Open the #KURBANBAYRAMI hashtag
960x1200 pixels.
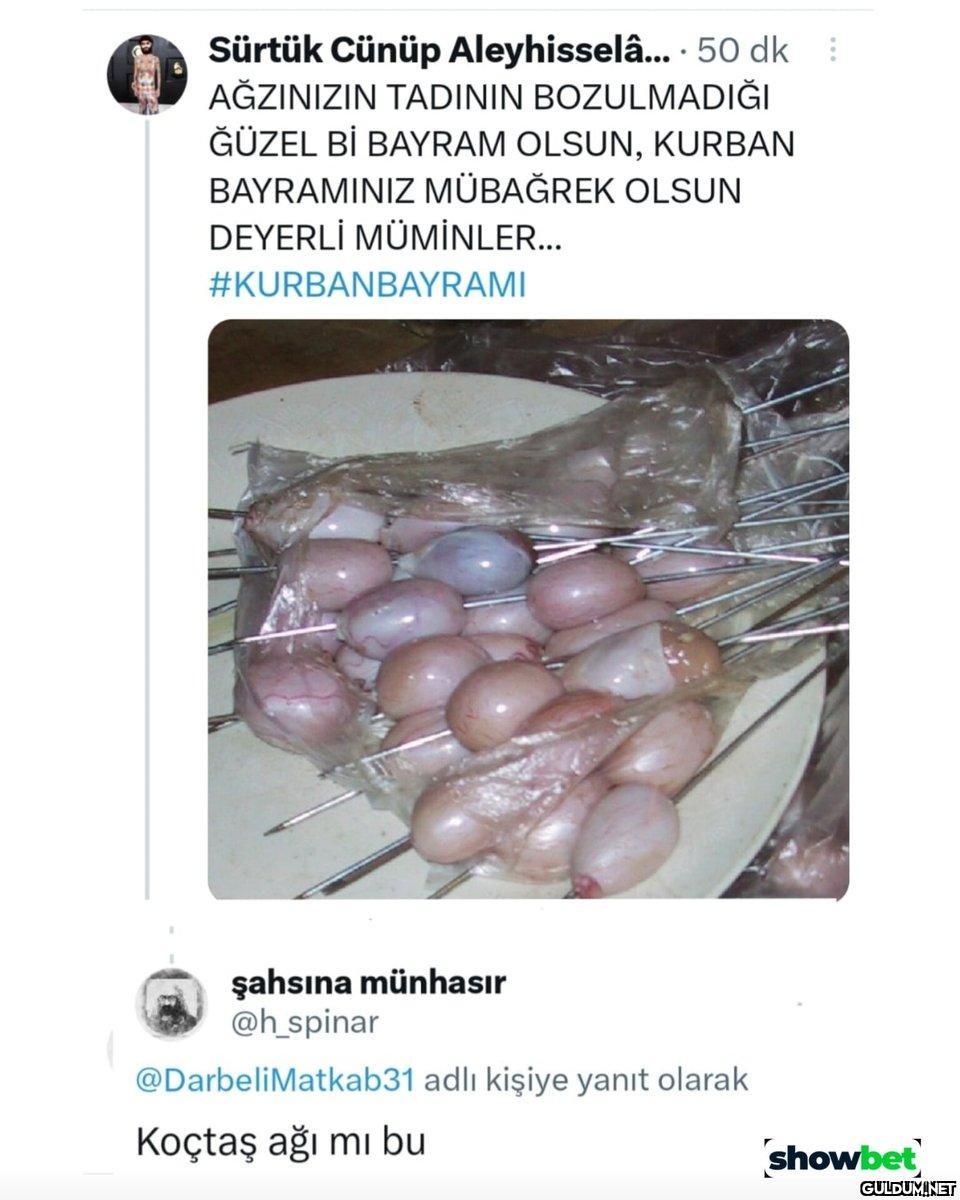(367, 285)
